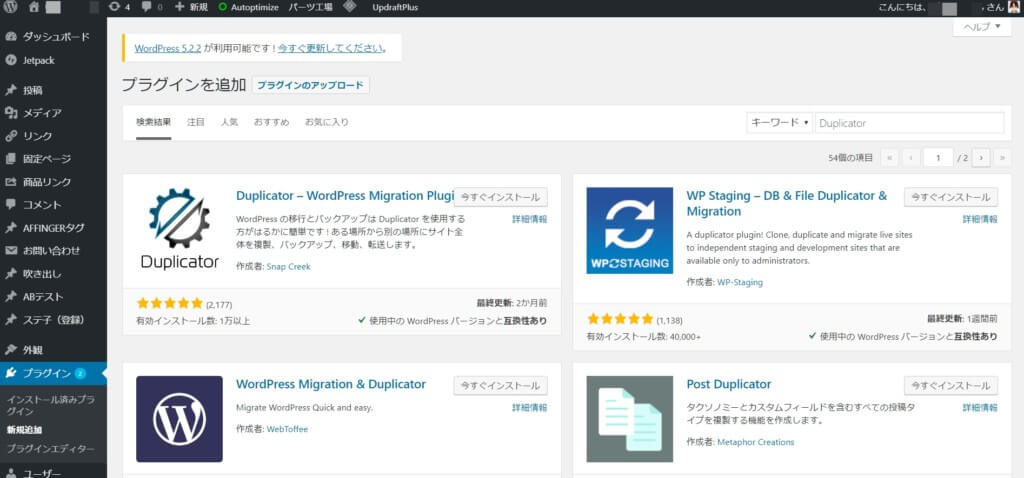1024x478 pixels.
Task: Switch to the Favorites (お気に入り) tab
Action: point(327,122)
